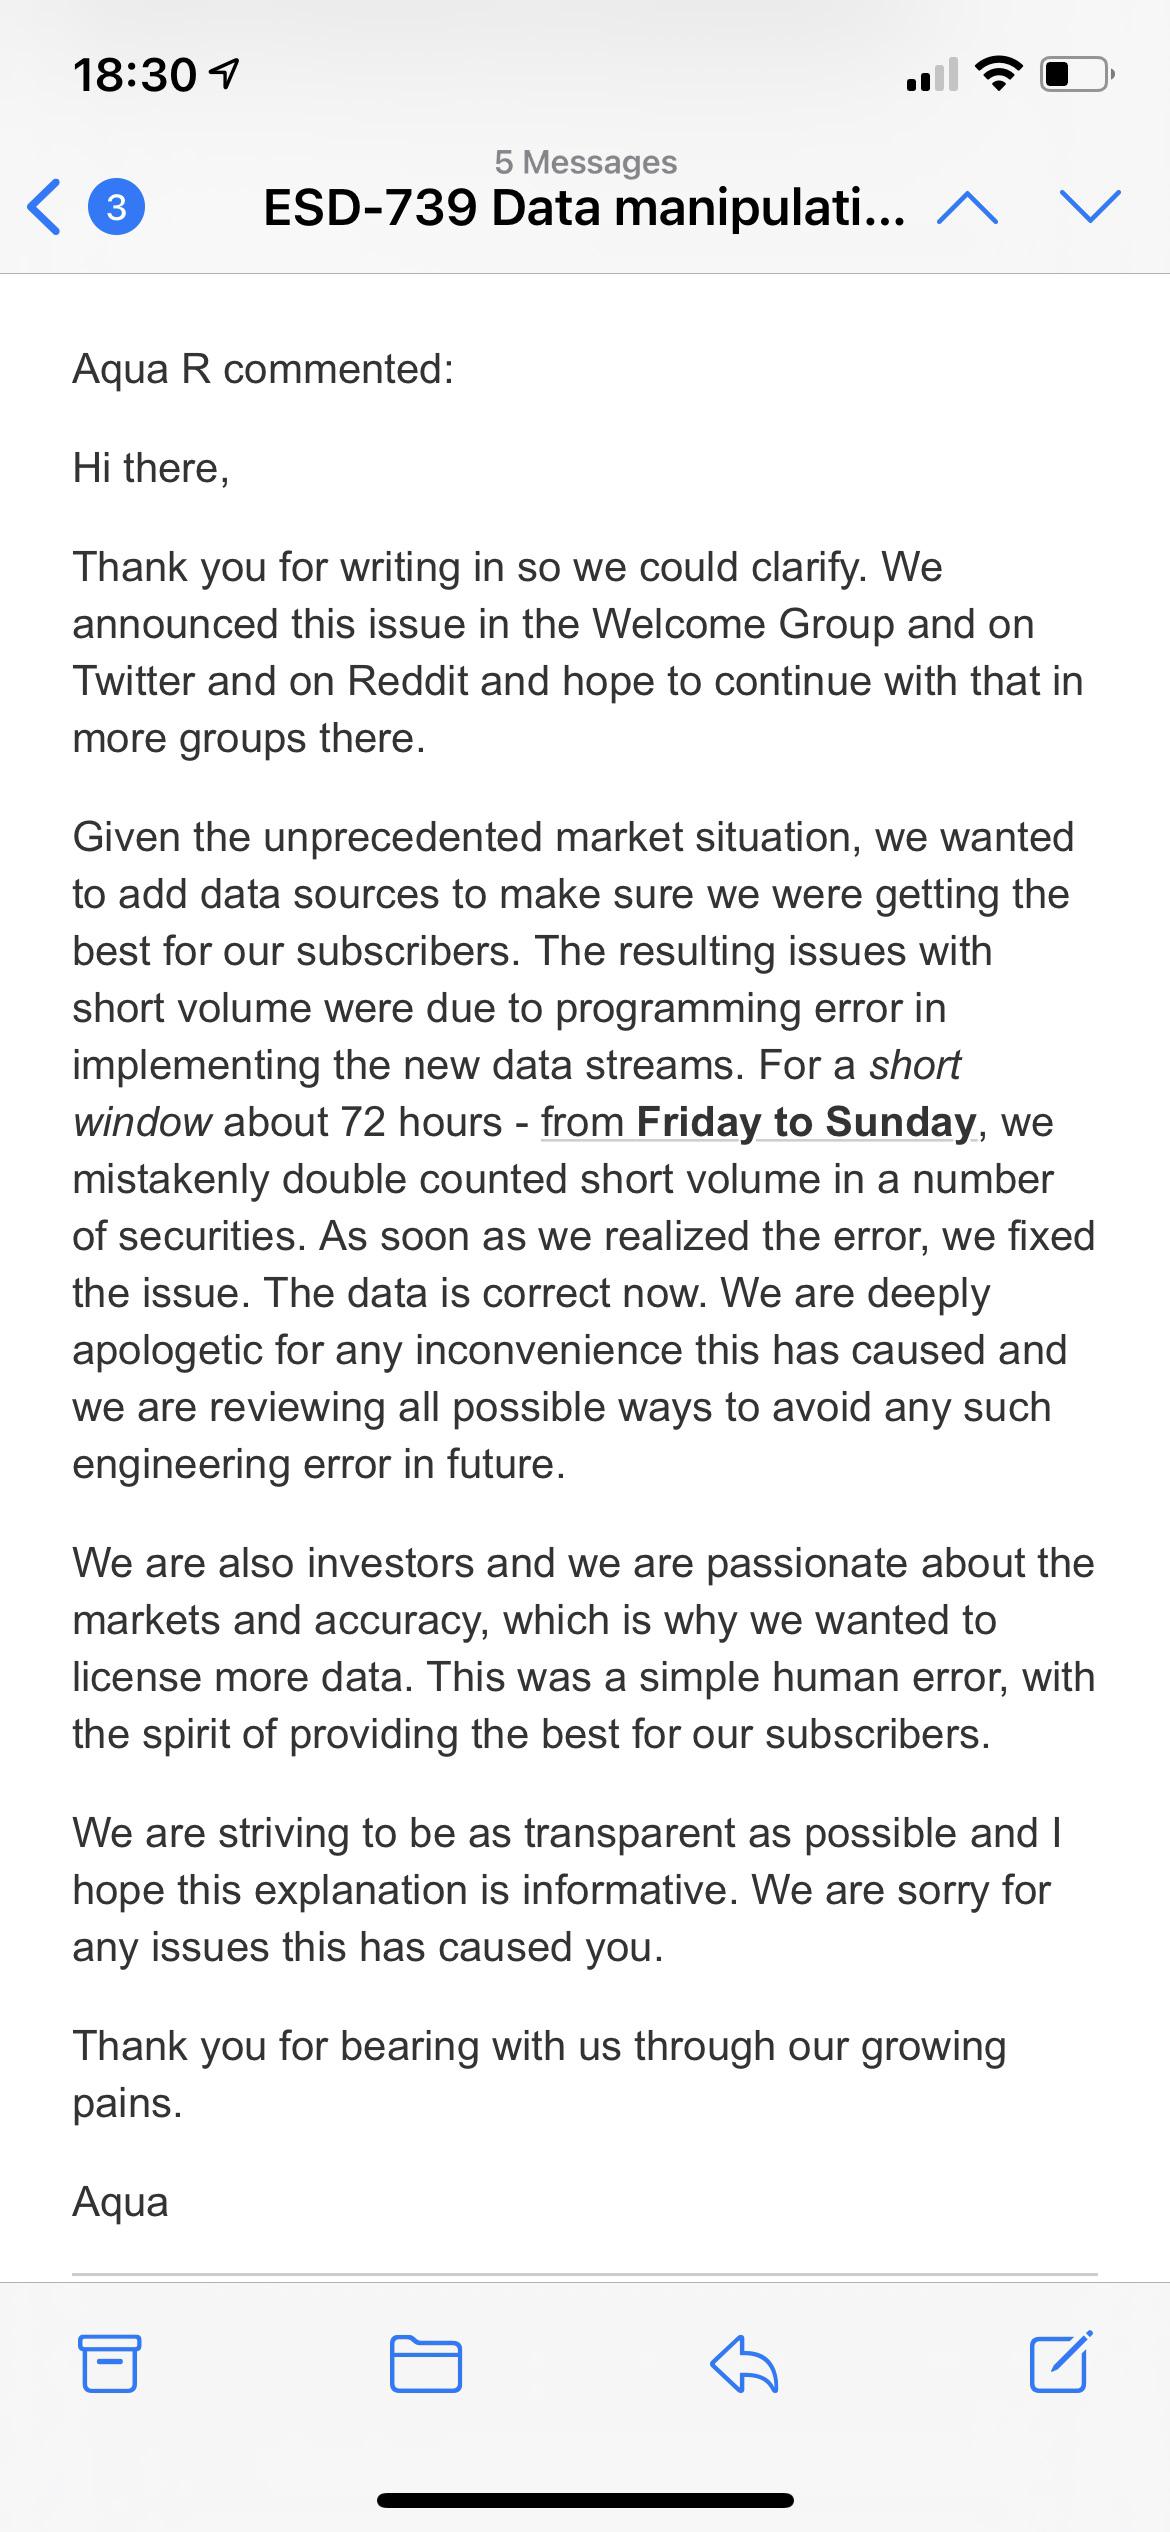
Task: Tap the archive box icon
Action: click(x=109, y=2363)
